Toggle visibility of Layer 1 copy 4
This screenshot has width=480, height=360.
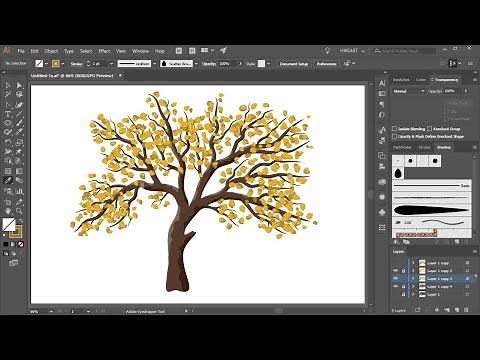(396, 286)
